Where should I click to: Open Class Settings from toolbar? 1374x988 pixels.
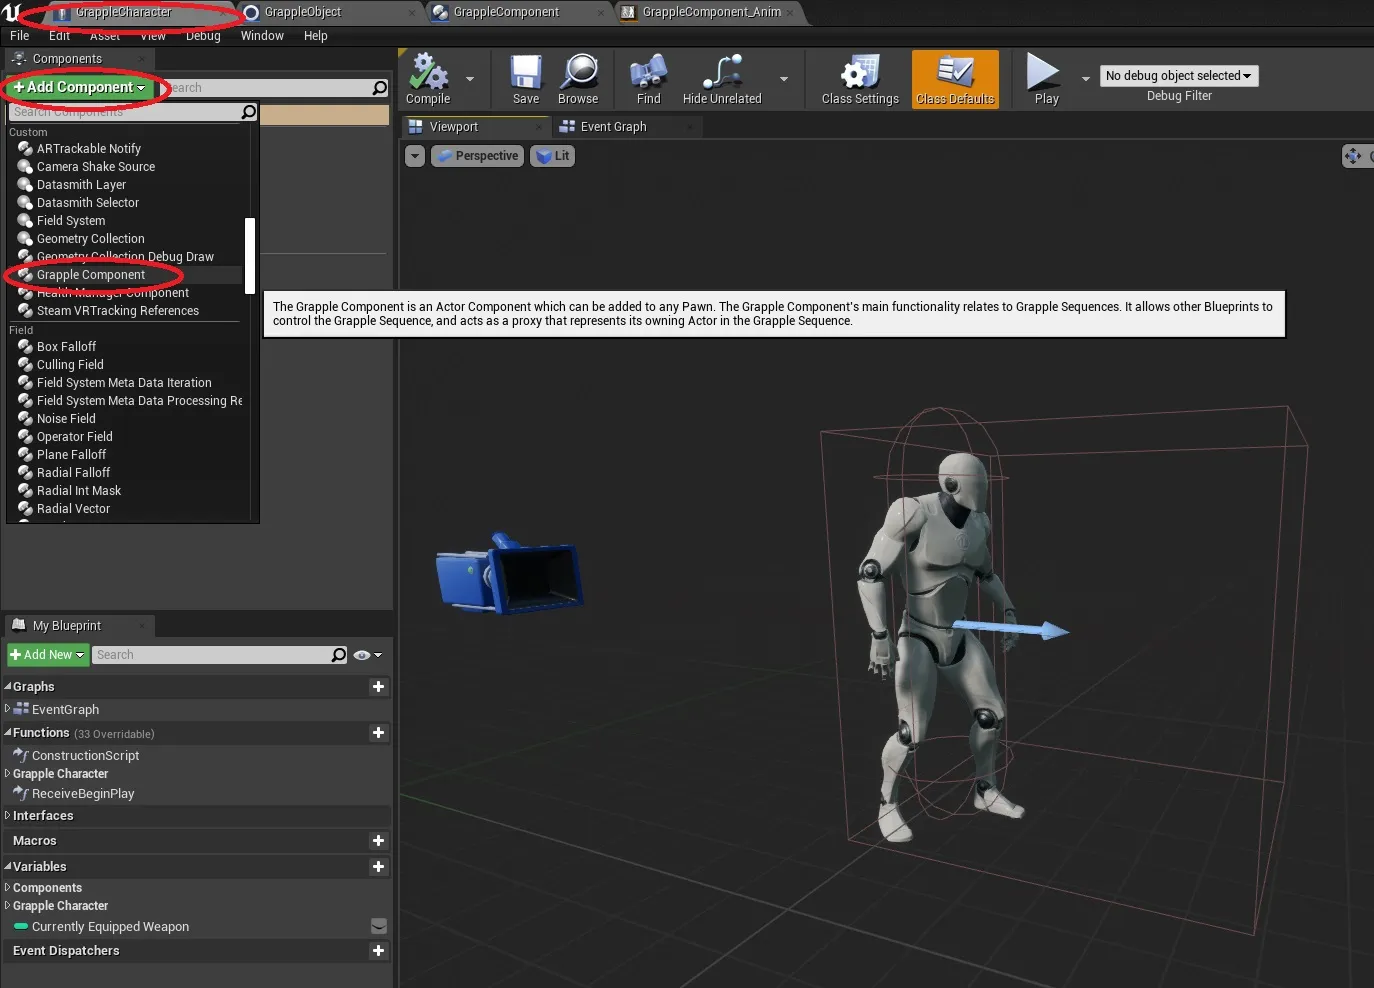(x=860, y=79)
